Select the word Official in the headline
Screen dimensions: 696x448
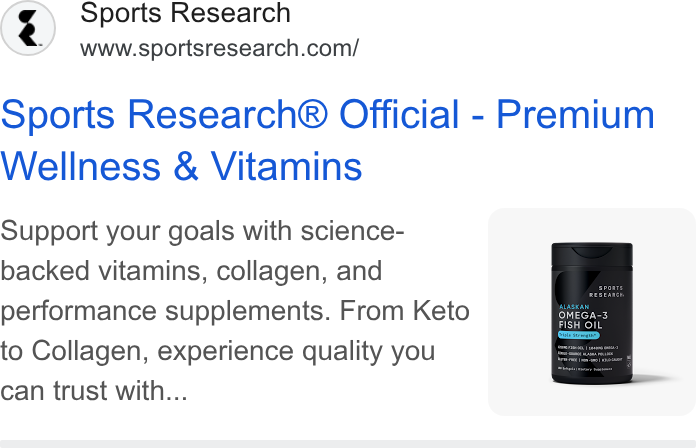point(399,115)
